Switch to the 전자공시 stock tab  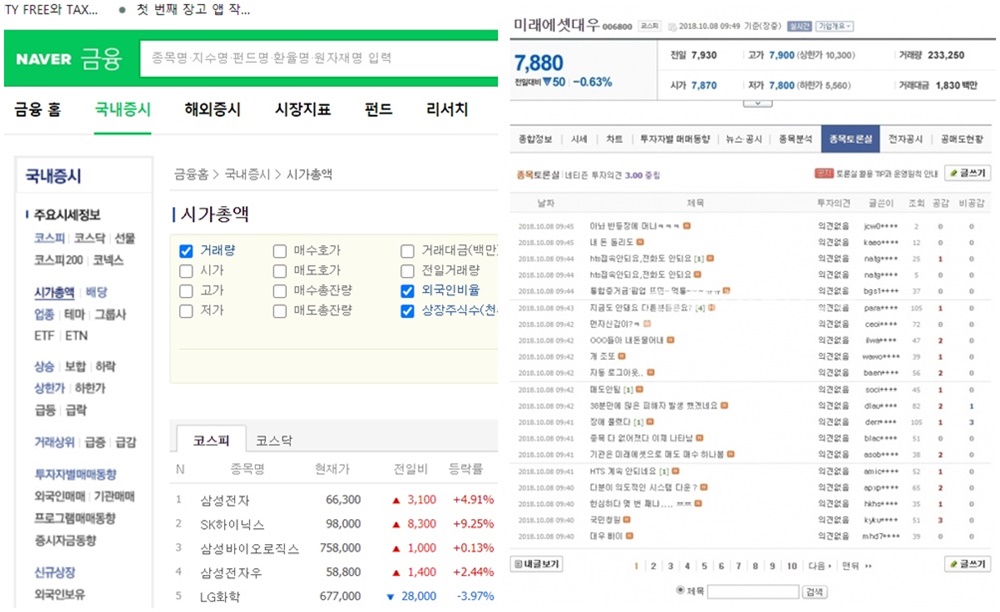point(906,139)
